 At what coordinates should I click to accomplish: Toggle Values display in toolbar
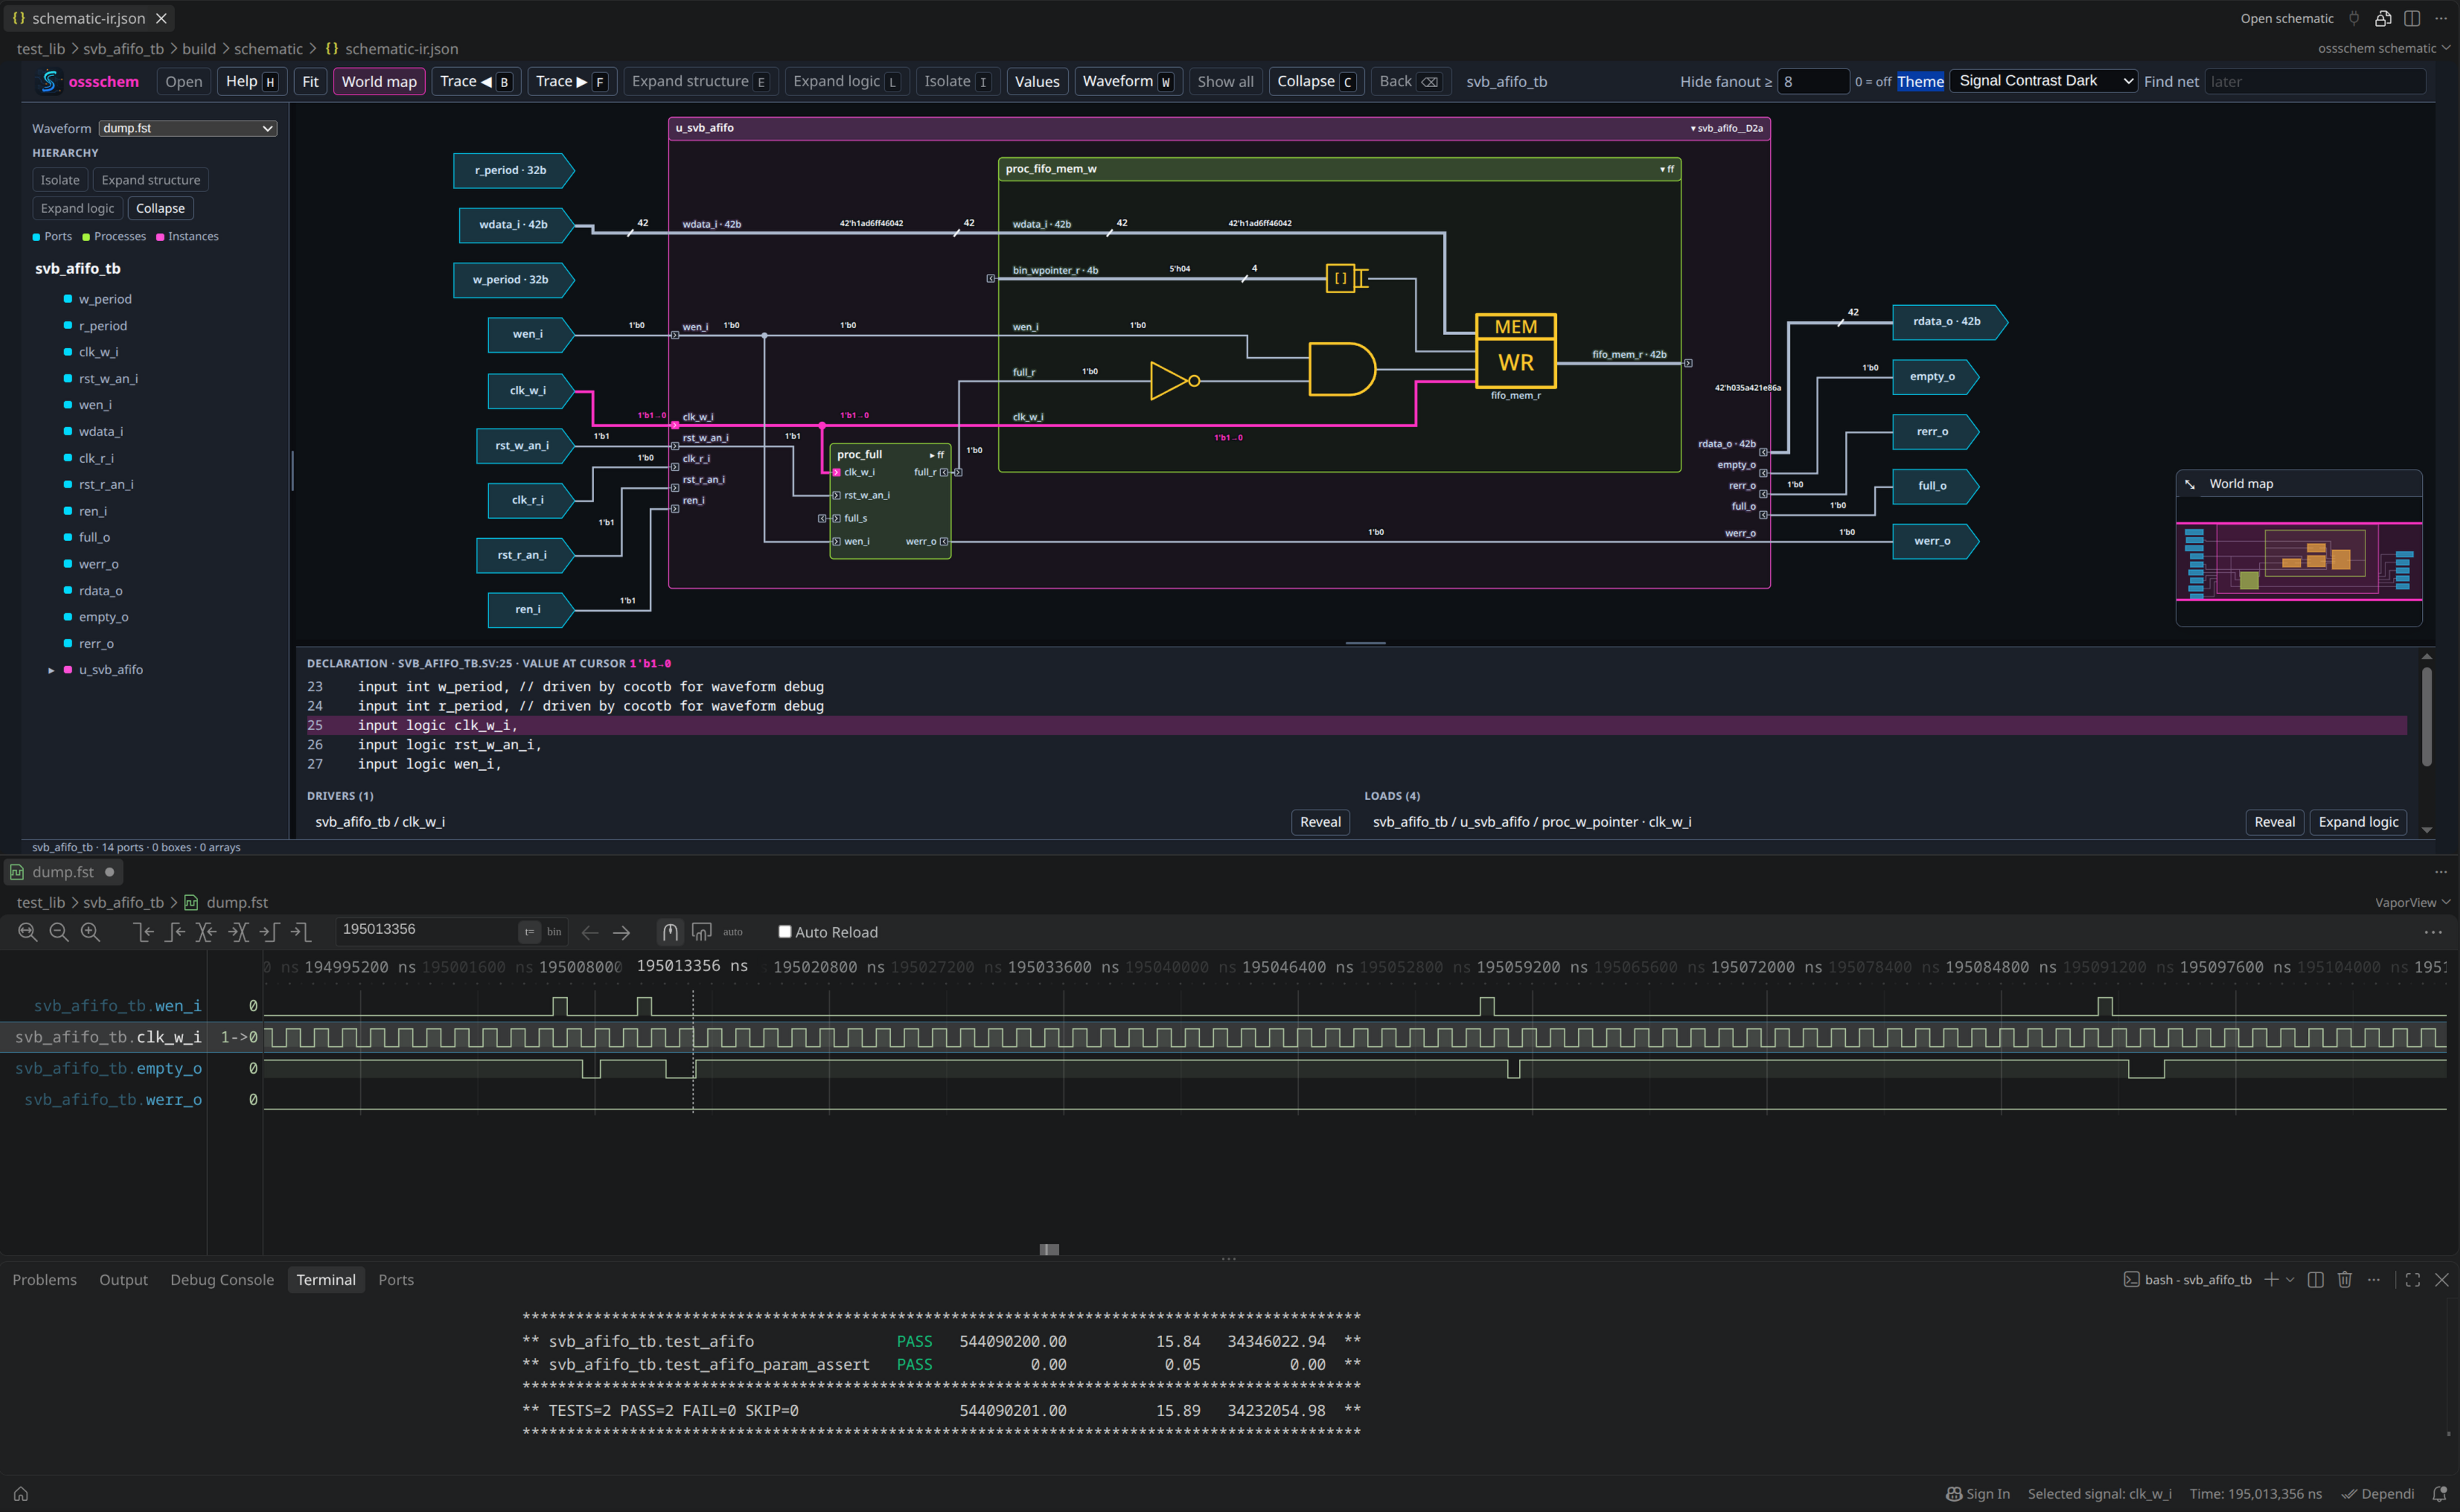coord(1037,82)
